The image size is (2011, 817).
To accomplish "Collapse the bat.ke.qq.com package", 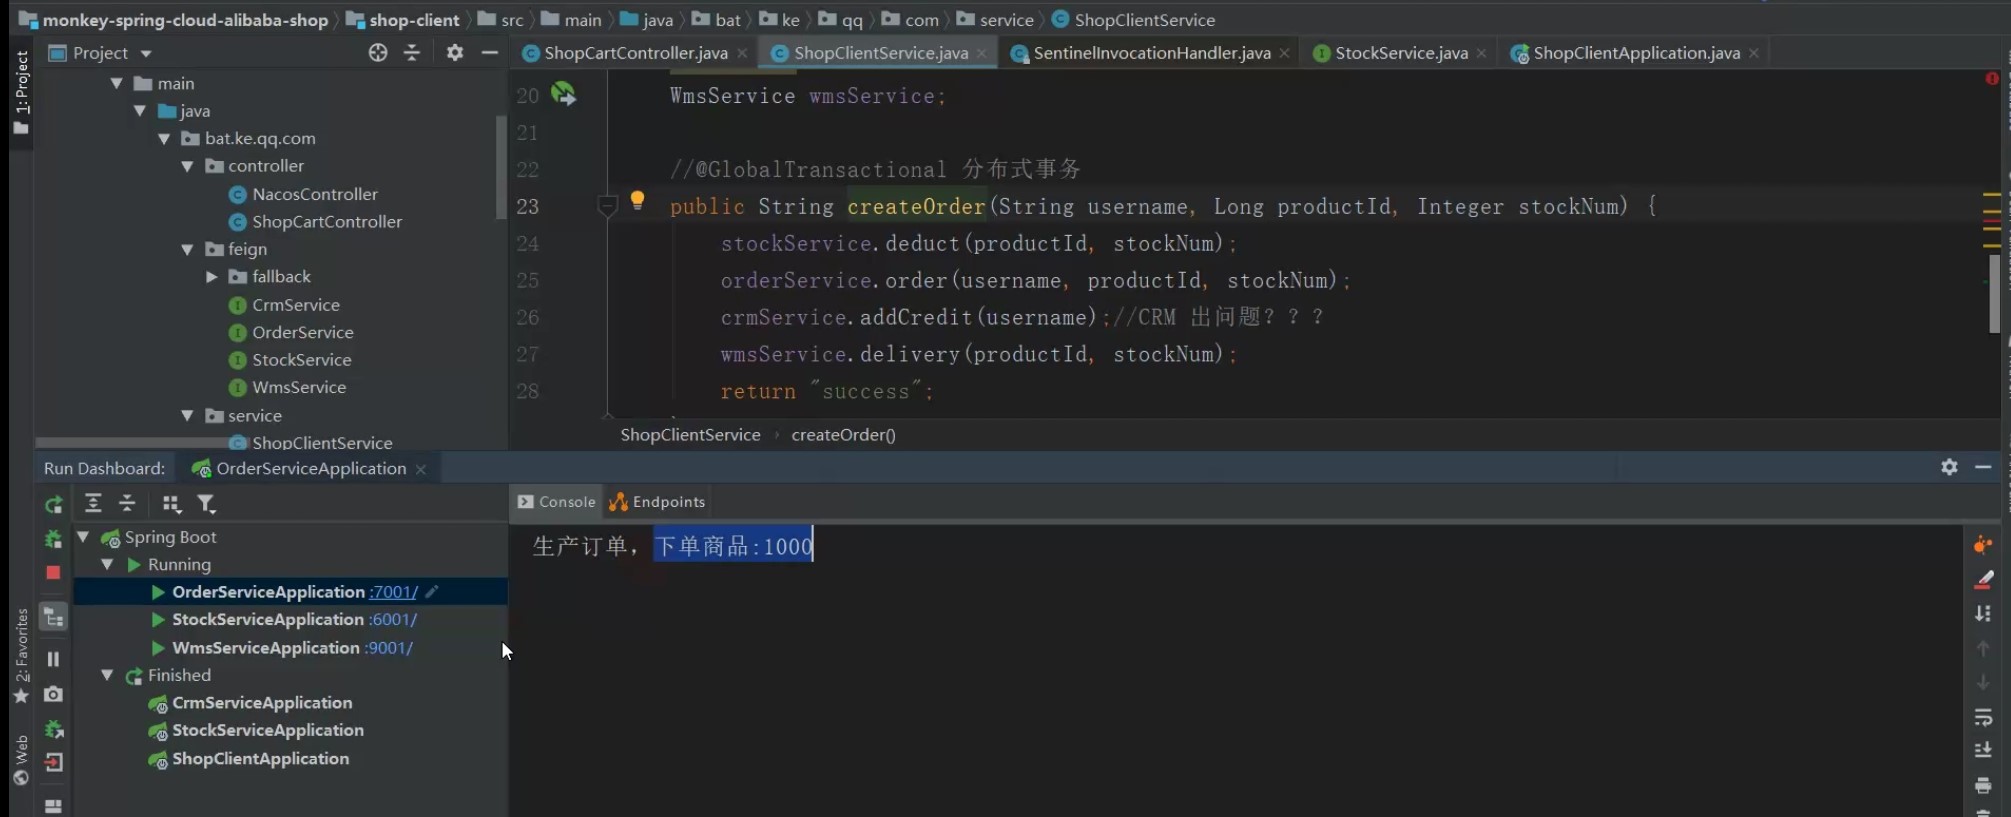I will (164, 138).
